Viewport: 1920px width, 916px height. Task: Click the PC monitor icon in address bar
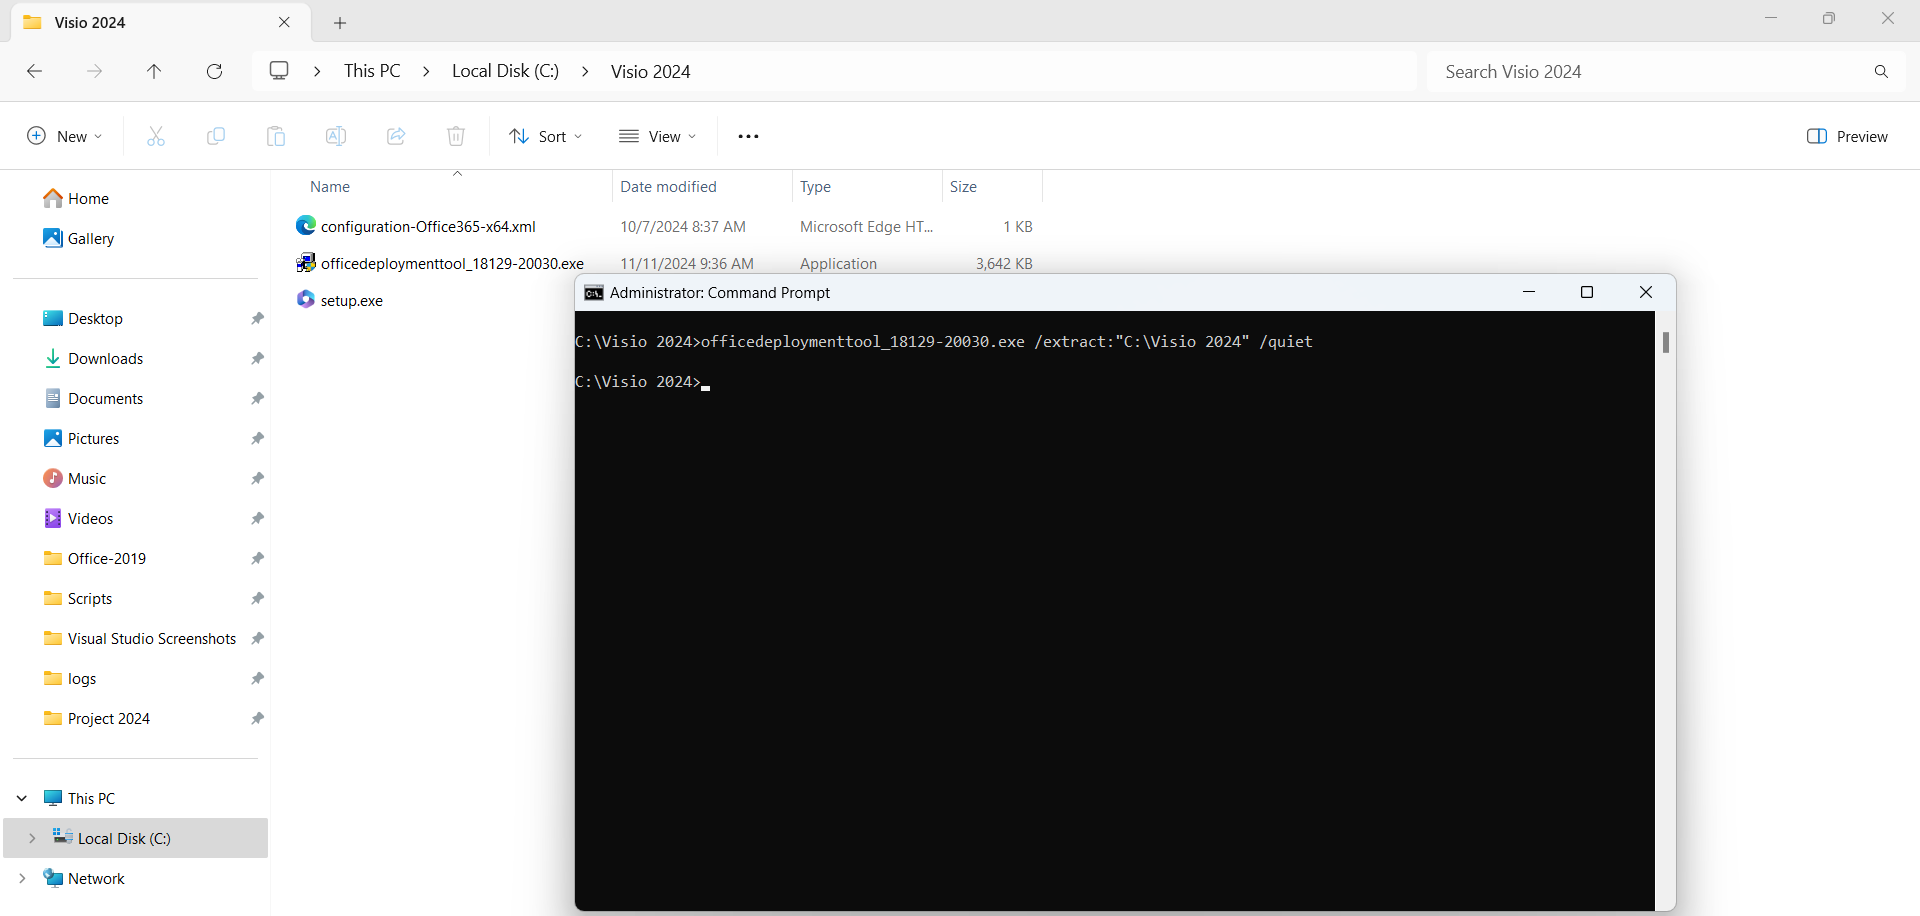[x=279, y=71]
